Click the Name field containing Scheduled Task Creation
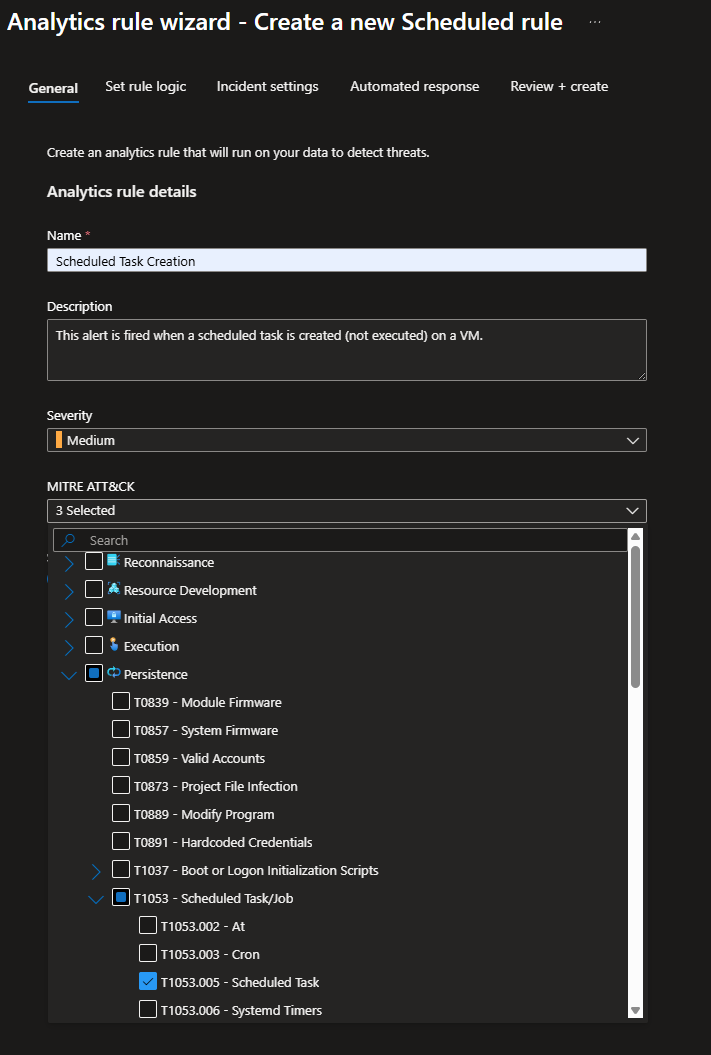This screenshot has width=711, height=1055. [x=346, y=261]
